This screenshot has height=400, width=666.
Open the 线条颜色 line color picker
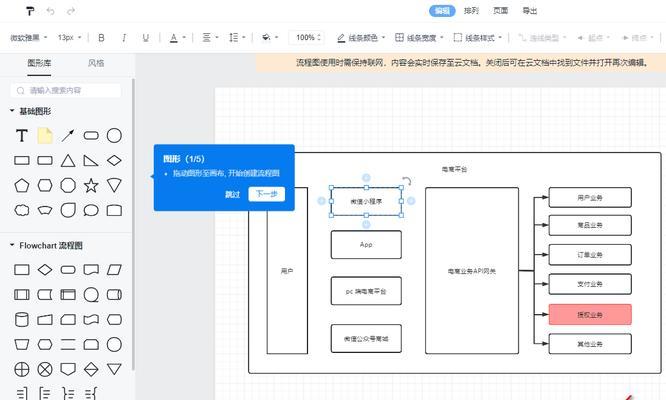(361, 38)
